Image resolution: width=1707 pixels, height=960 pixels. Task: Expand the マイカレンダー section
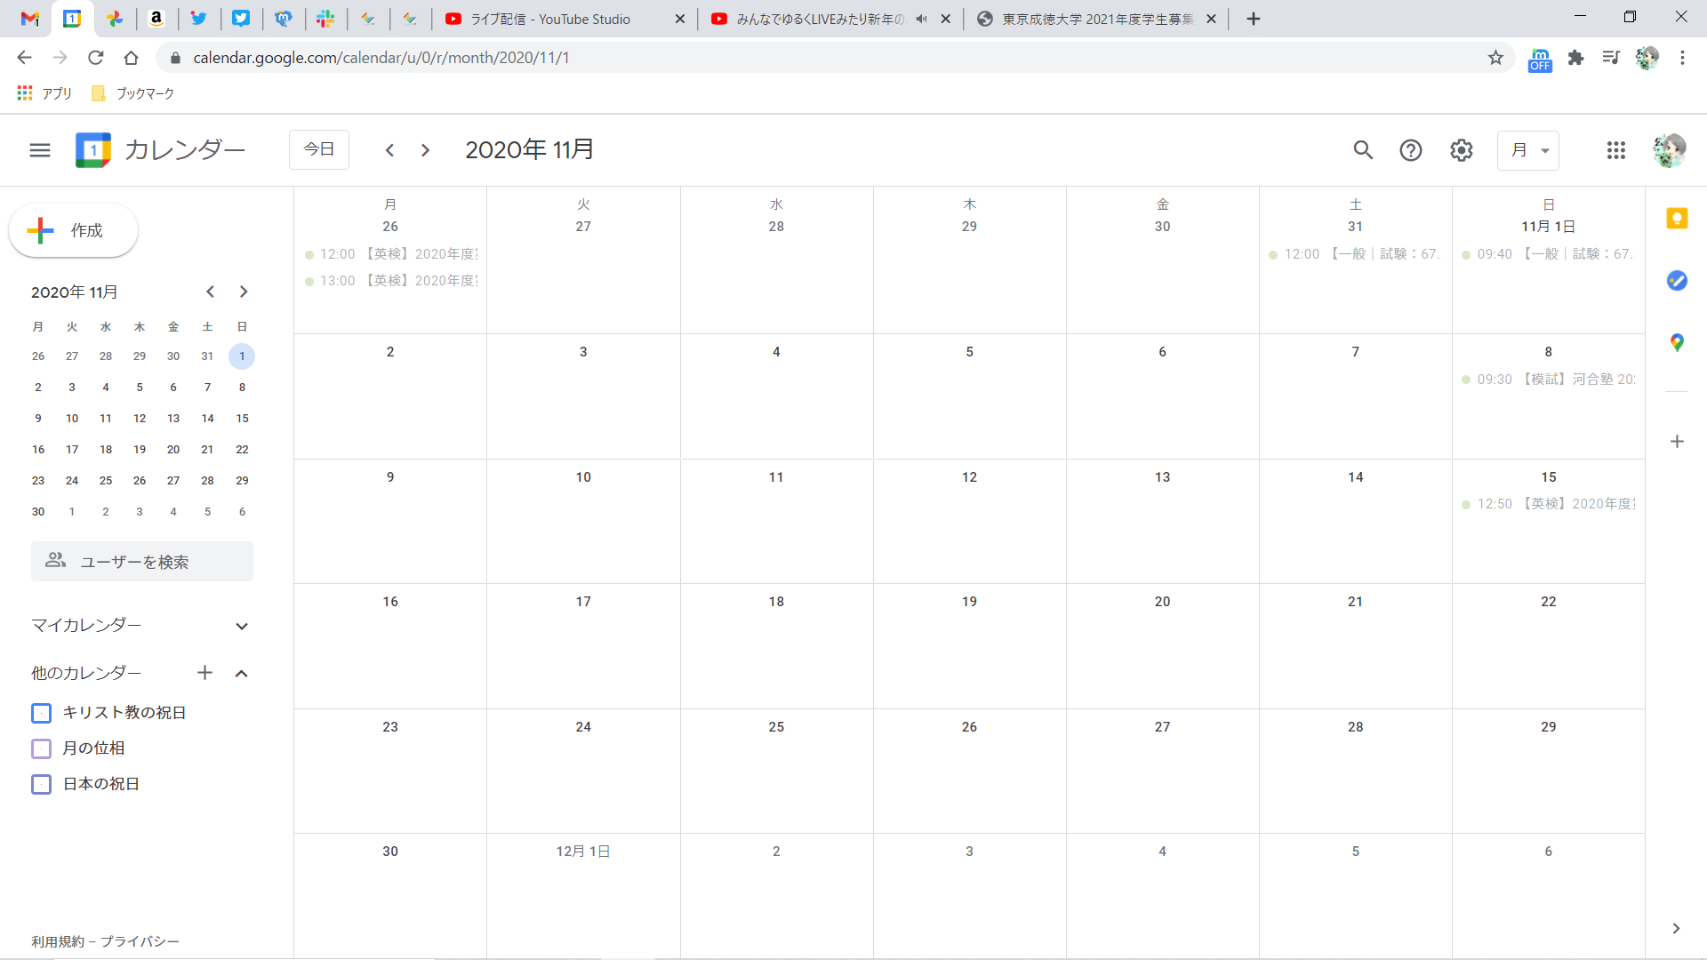click(241, 626)
